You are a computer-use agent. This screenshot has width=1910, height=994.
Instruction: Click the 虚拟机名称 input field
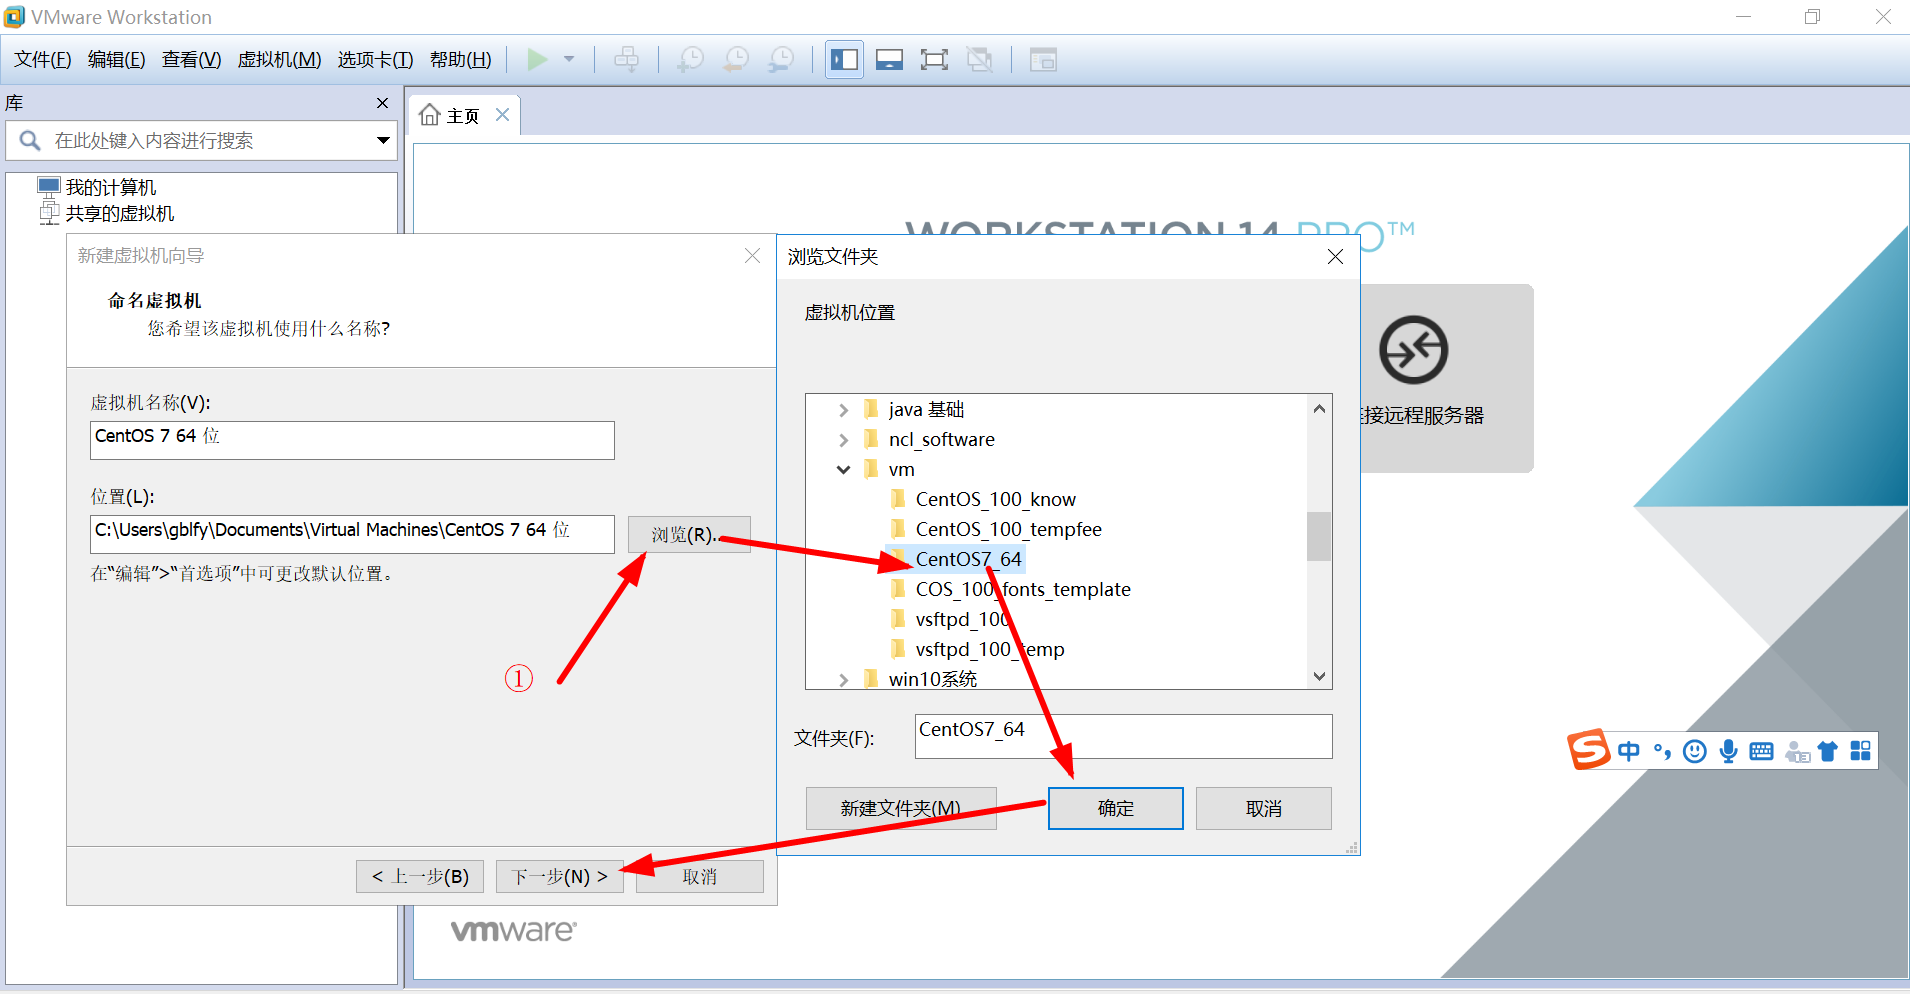pyautogui.click(x=352, y=440)
